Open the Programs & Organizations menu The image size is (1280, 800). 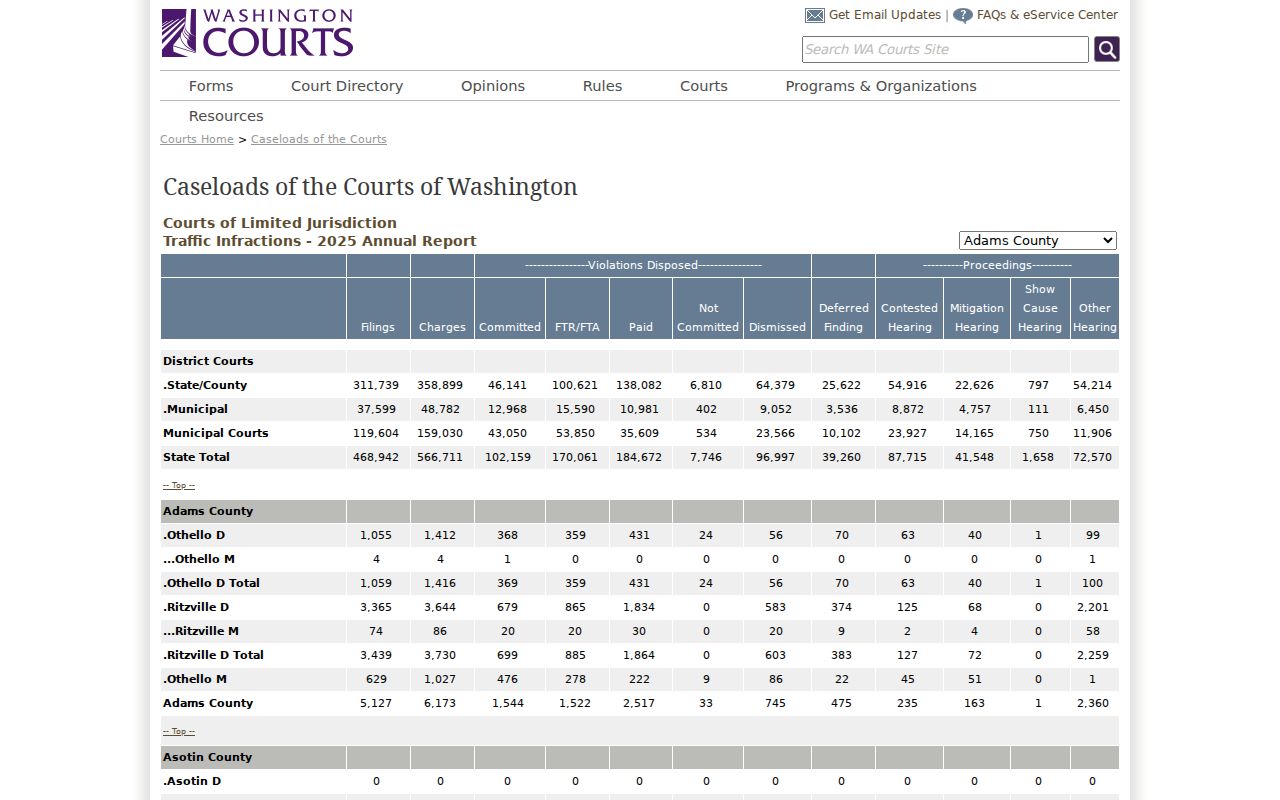[x=881, y=86]
